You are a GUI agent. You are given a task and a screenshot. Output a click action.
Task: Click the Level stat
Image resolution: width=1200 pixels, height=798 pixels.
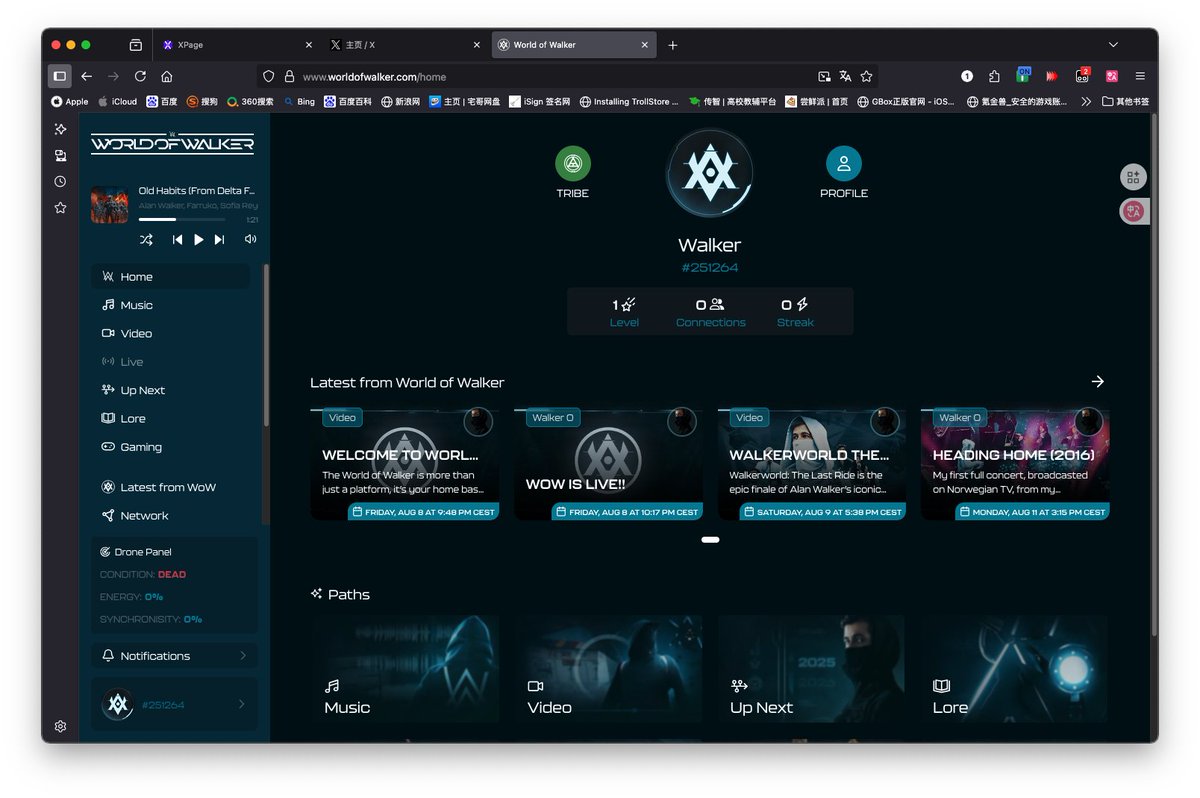(624, 312)
